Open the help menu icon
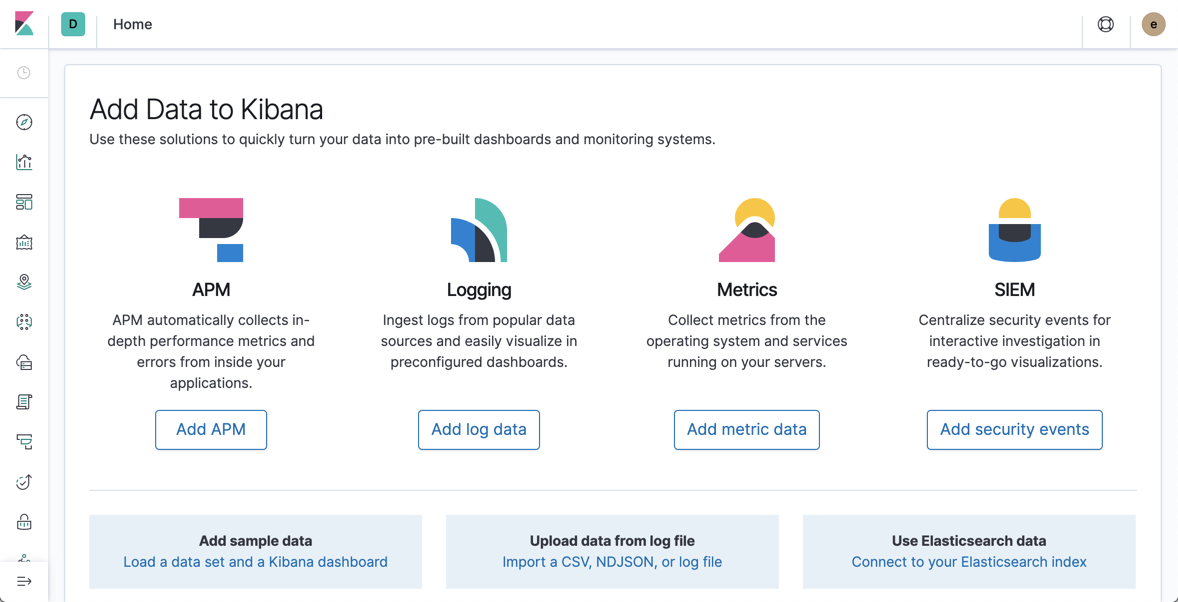Image resolution: width=1178 pixels, height=602 pixels. (1106, 24)
